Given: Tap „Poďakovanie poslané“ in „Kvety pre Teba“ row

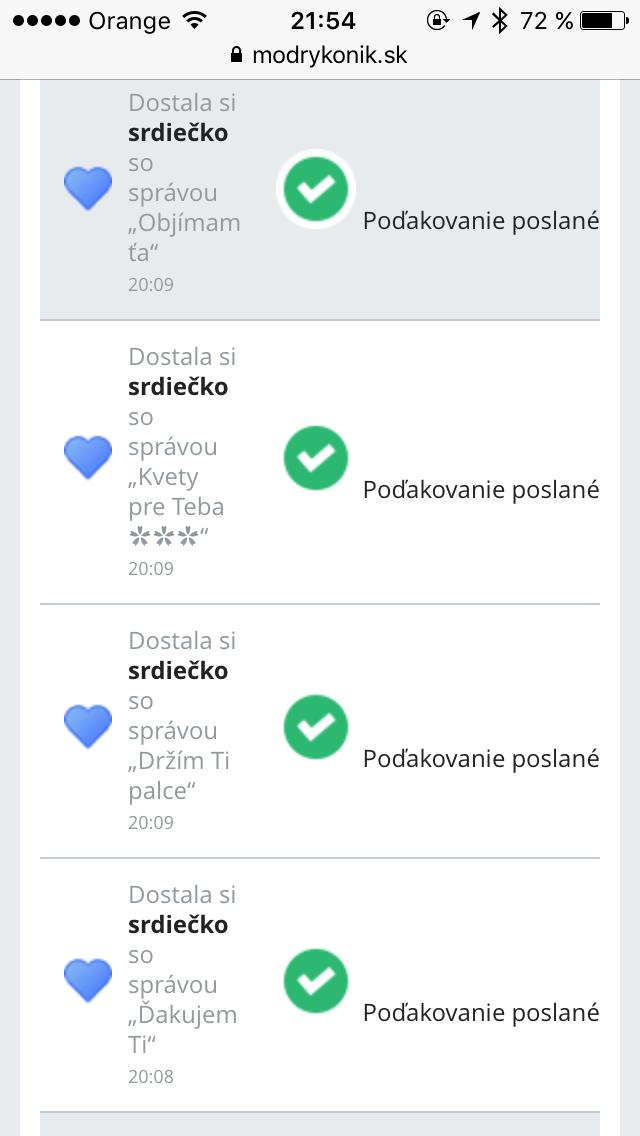Looking at the screenshot, I should (481, 489).
